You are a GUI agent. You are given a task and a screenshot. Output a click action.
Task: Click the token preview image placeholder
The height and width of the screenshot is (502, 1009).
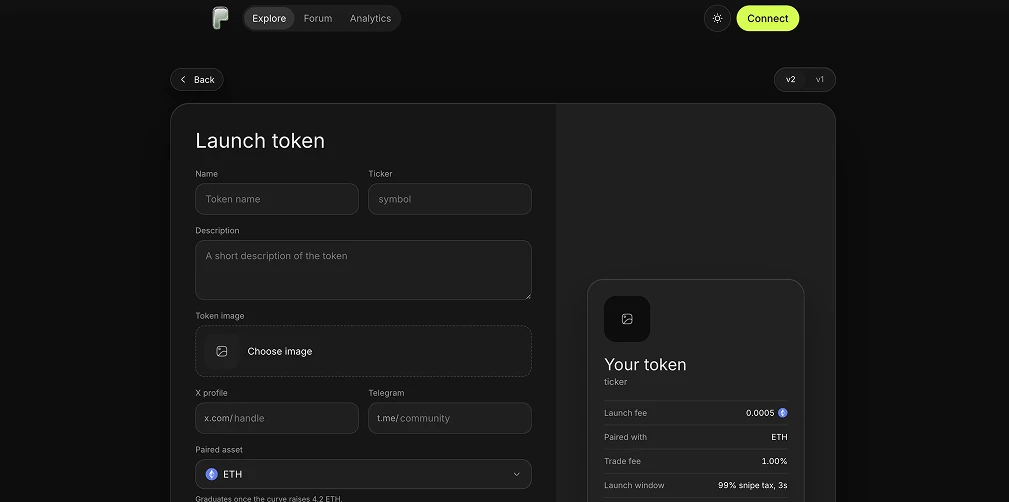coord(627,319)
